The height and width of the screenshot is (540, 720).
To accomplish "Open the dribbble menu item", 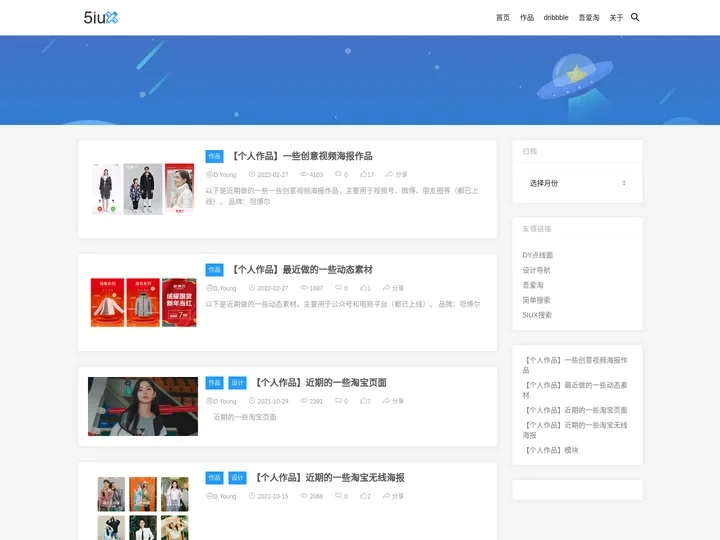I will (x=556, y=17).
